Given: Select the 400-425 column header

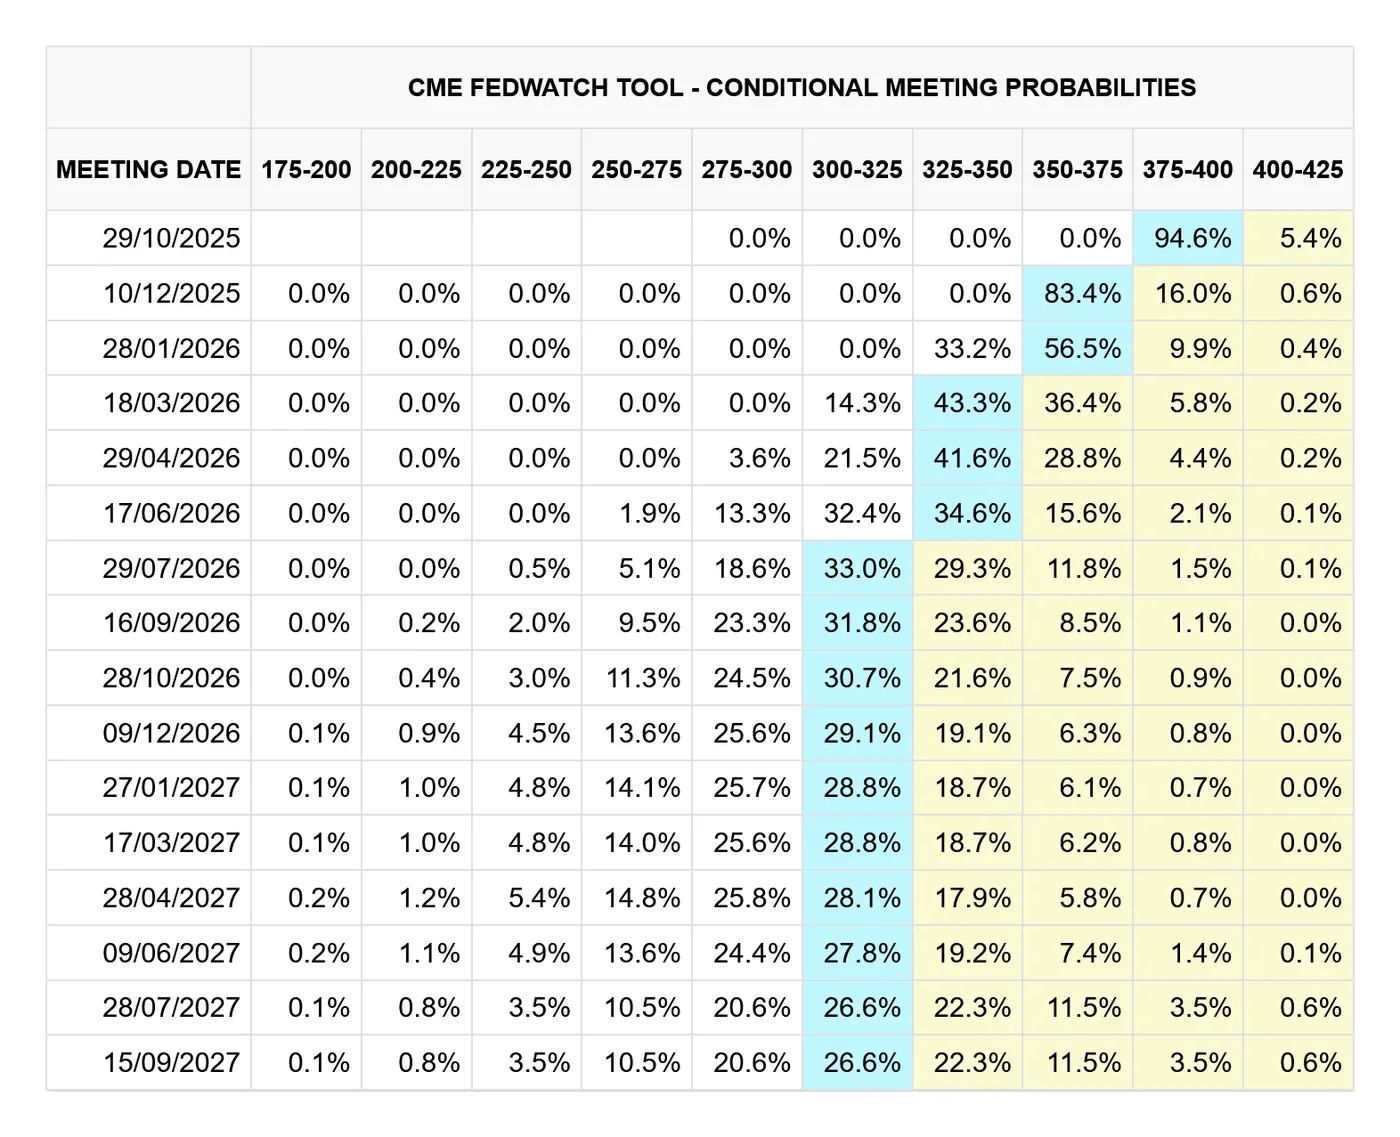Looking at the screenshot, I should pyautogui.click(x=1297, y=170).
